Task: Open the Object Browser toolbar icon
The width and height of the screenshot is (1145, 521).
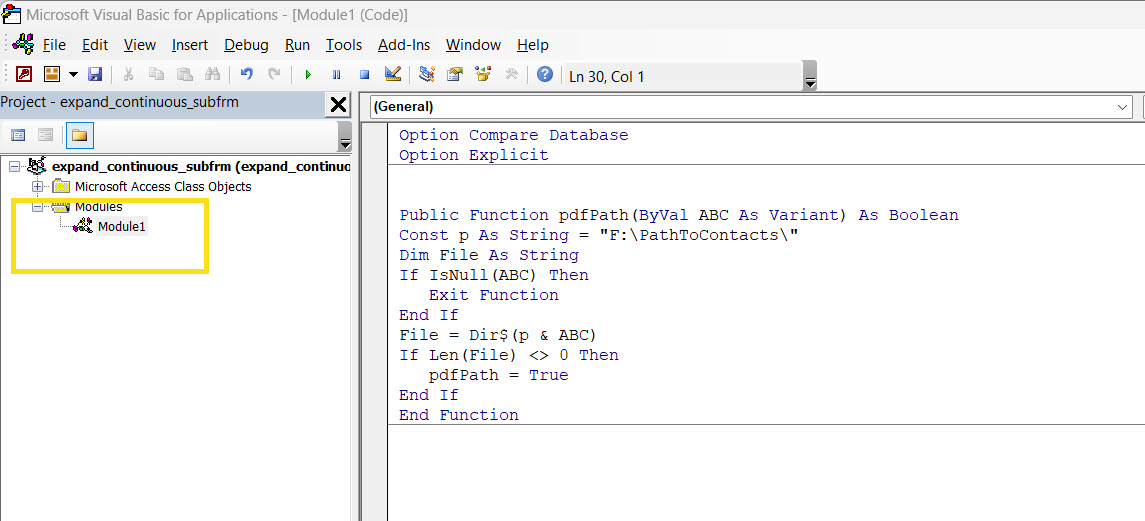Action: [x=483, y=75]
